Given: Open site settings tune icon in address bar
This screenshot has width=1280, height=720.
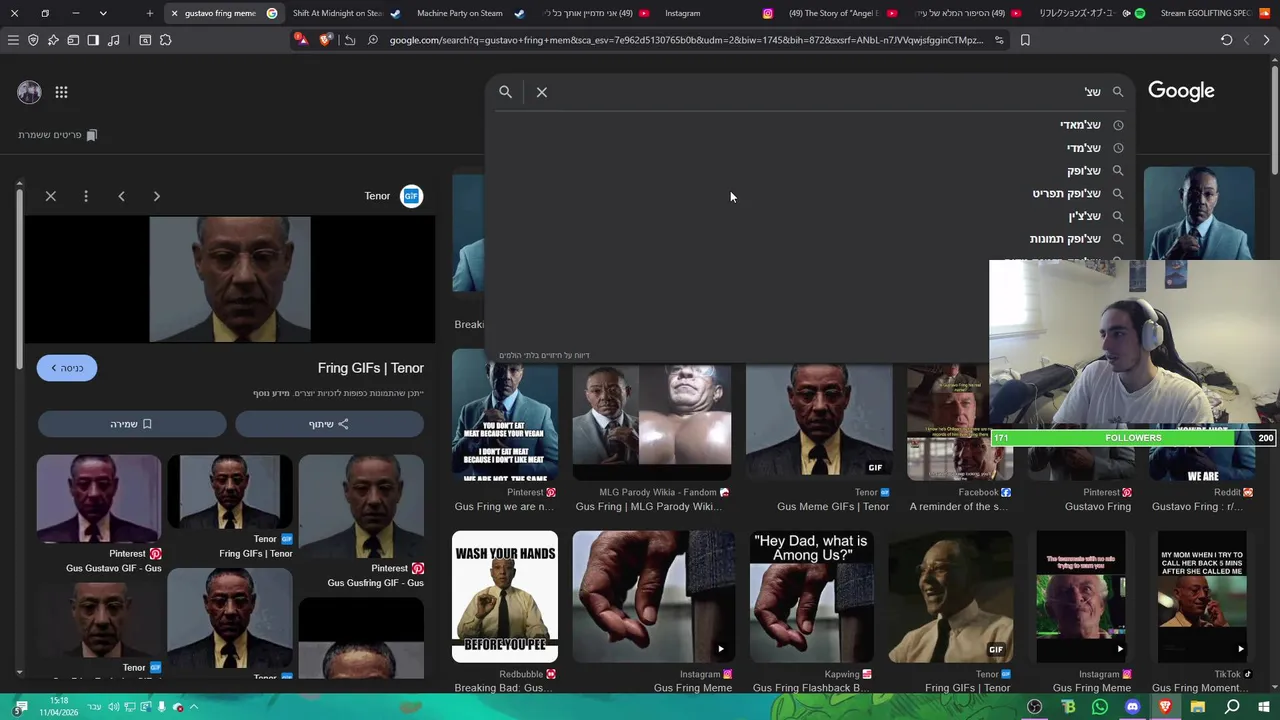Looking at the screenshot, I should [x=999, y=40].
